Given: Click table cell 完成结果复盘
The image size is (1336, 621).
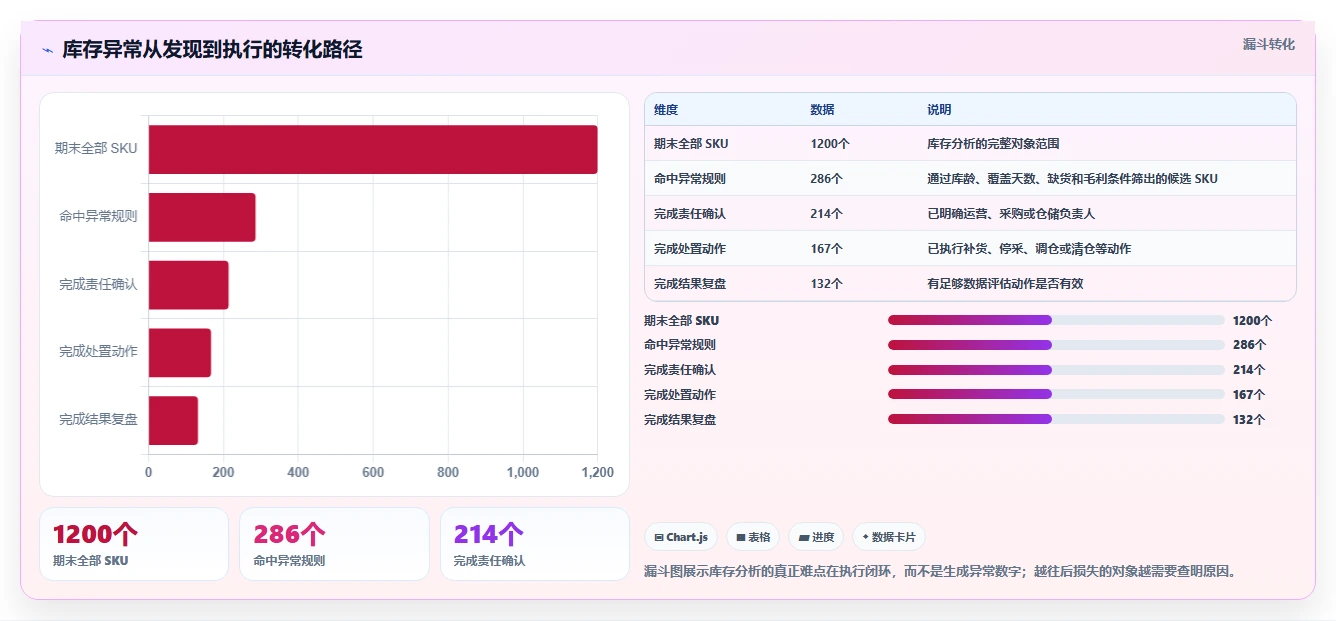Looking at the screenshot, I should pos(690,284).
